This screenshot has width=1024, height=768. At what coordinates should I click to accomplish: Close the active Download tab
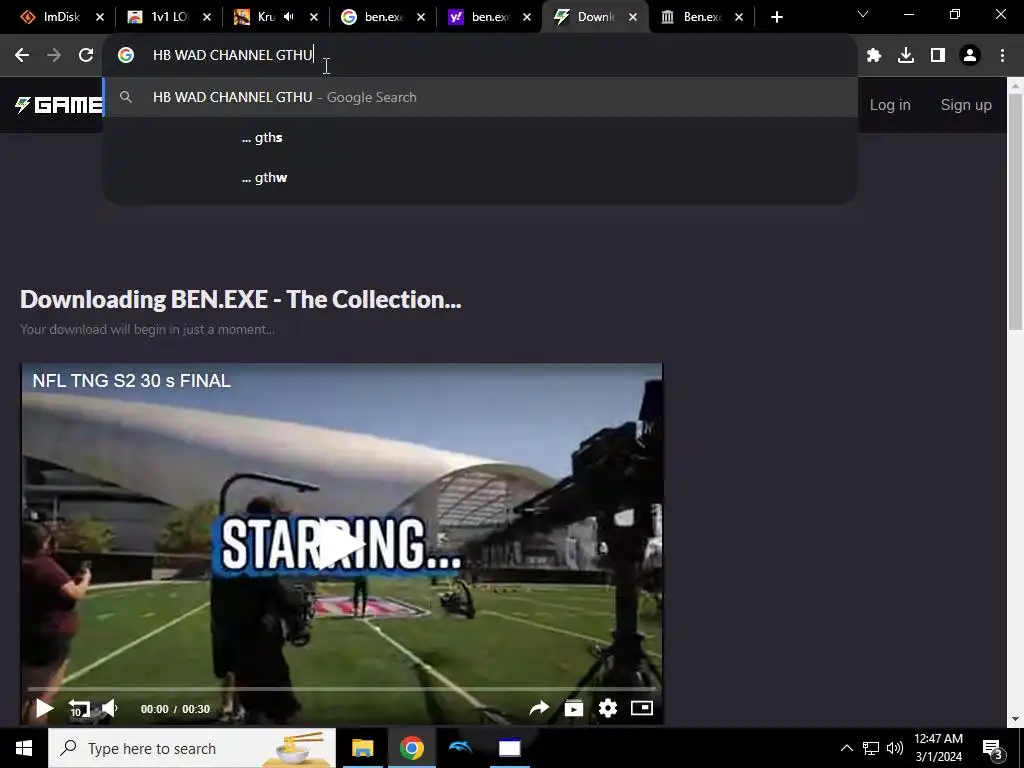pos(633,17)
